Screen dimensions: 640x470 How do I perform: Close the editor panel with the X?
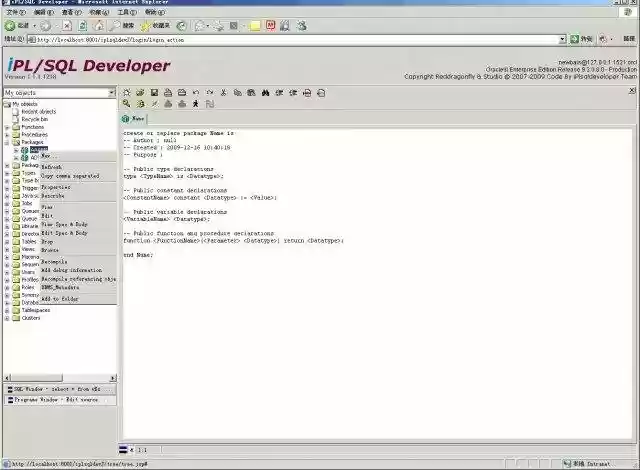(x=632, y=90)
